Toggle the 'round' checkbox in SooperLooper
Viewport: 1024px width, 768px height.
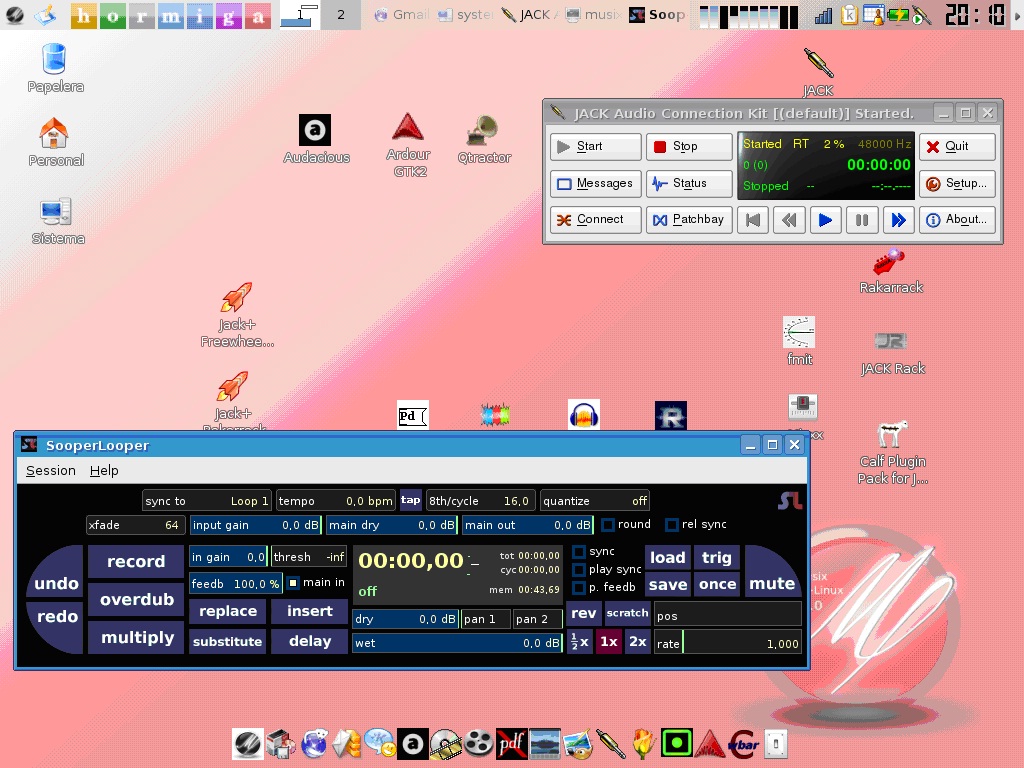pos(608,524)
